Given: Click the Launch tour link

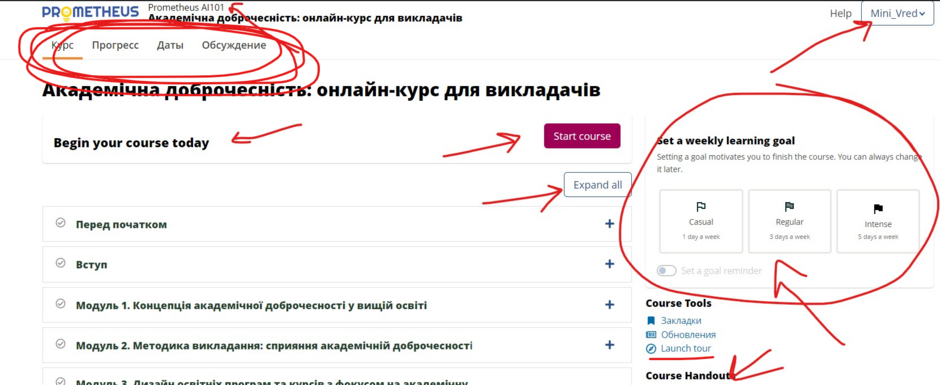Looking at the screenshot, I should (x=686, y=348).
